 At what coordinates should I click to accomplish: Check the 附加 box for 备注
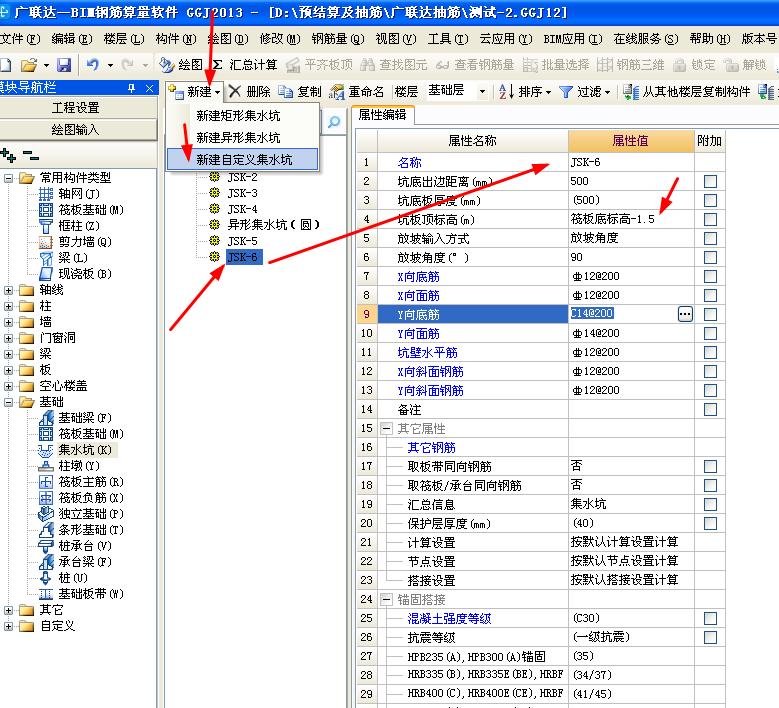tap(710, 409)
